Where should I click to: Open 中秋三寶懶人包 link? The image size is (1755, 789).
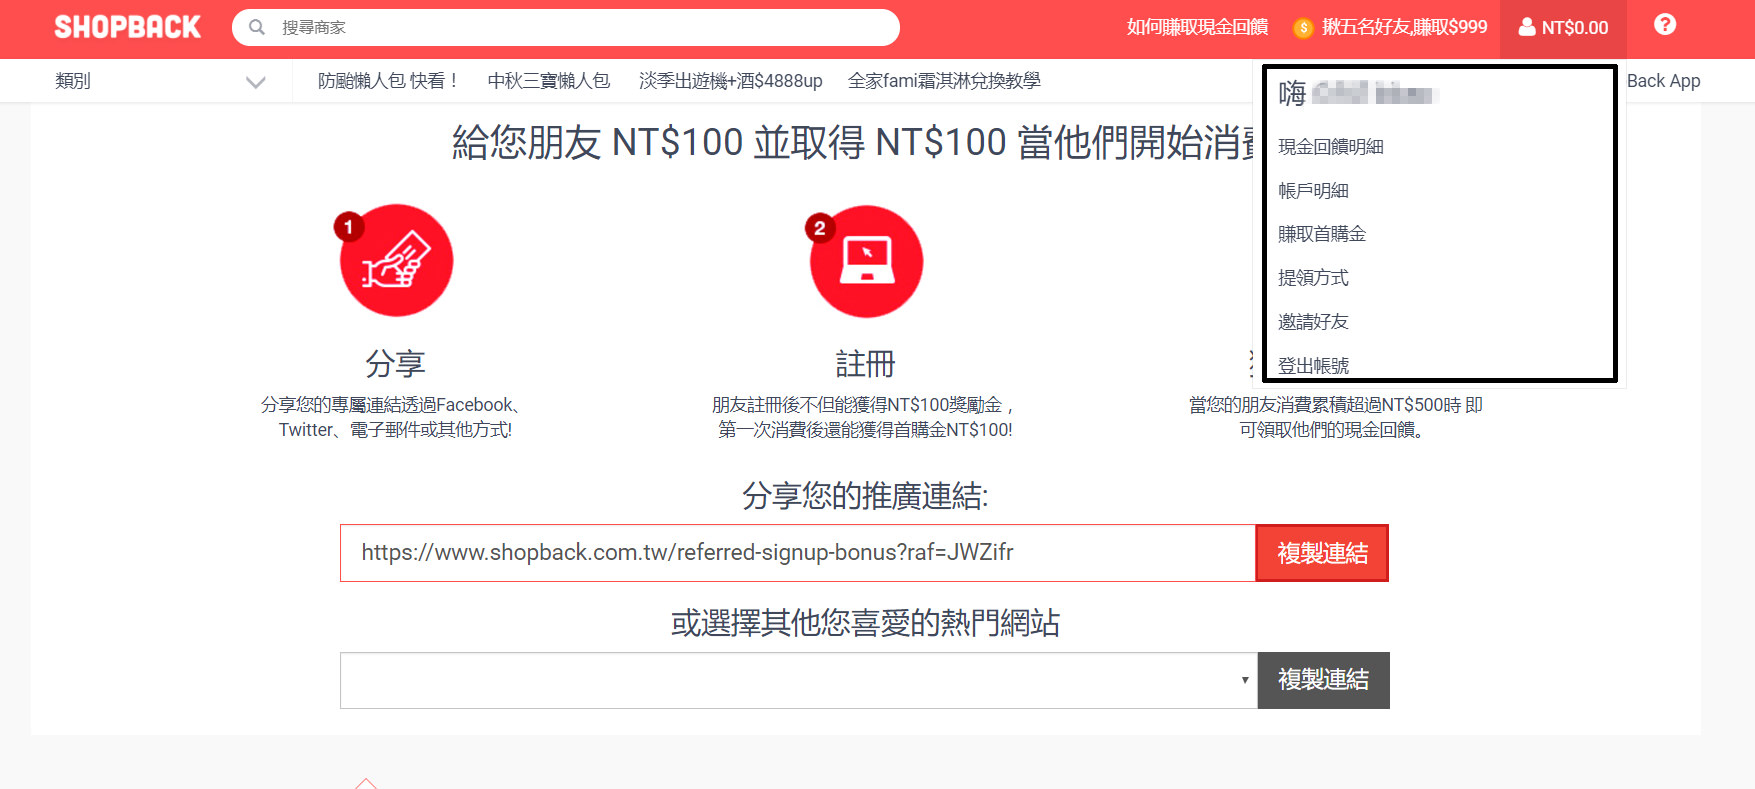pyautogui.click(x=549, y=81)
